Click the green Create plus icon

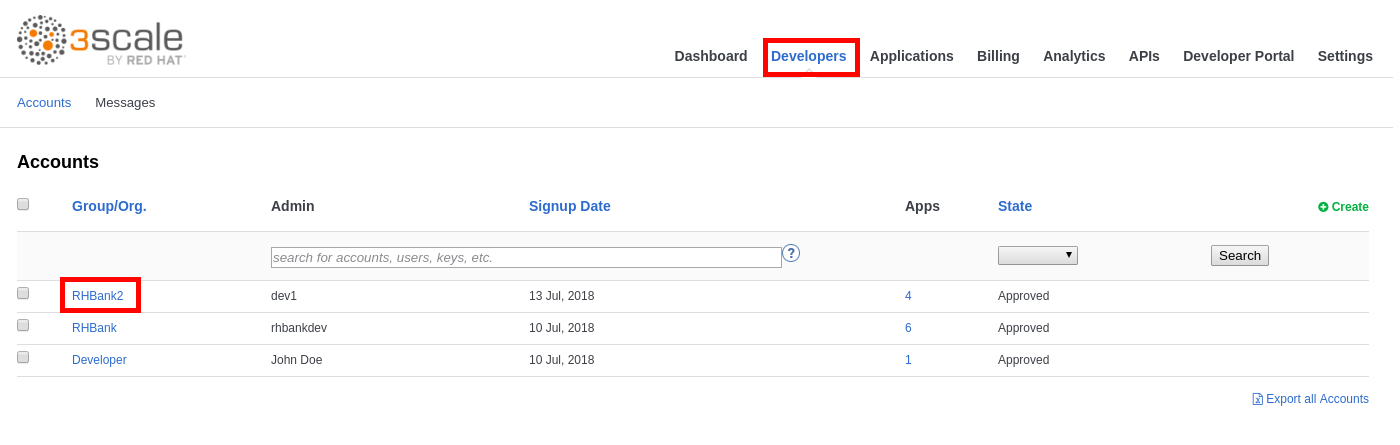point(1323,207)
